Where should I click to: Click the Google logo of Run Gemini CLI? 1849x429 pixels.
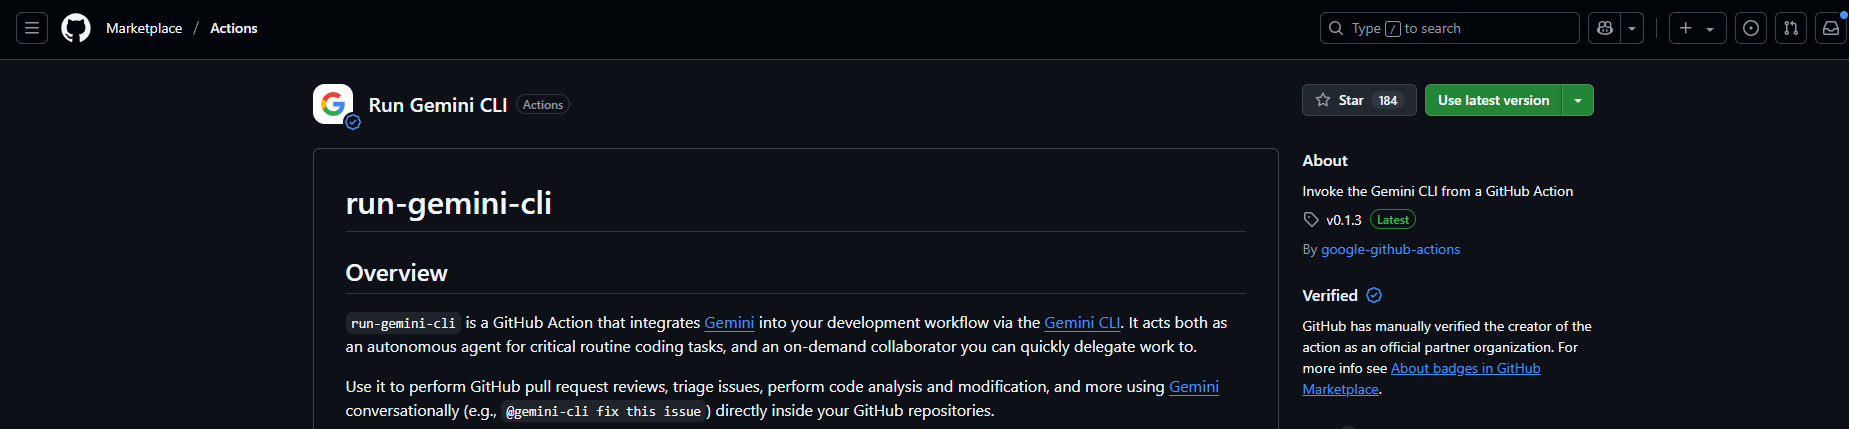333,104
